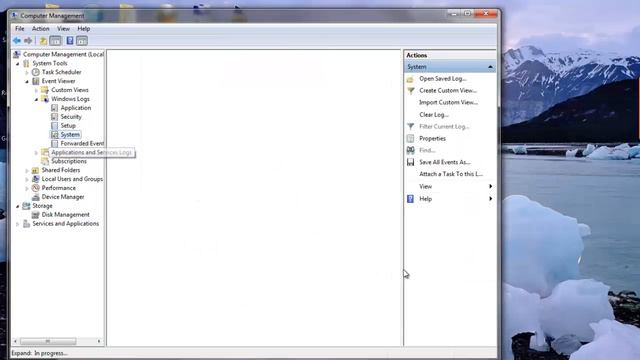Select Forwarded Events in the tree
The height and width of the screenshot is (360, 640).
pos(82,144)
